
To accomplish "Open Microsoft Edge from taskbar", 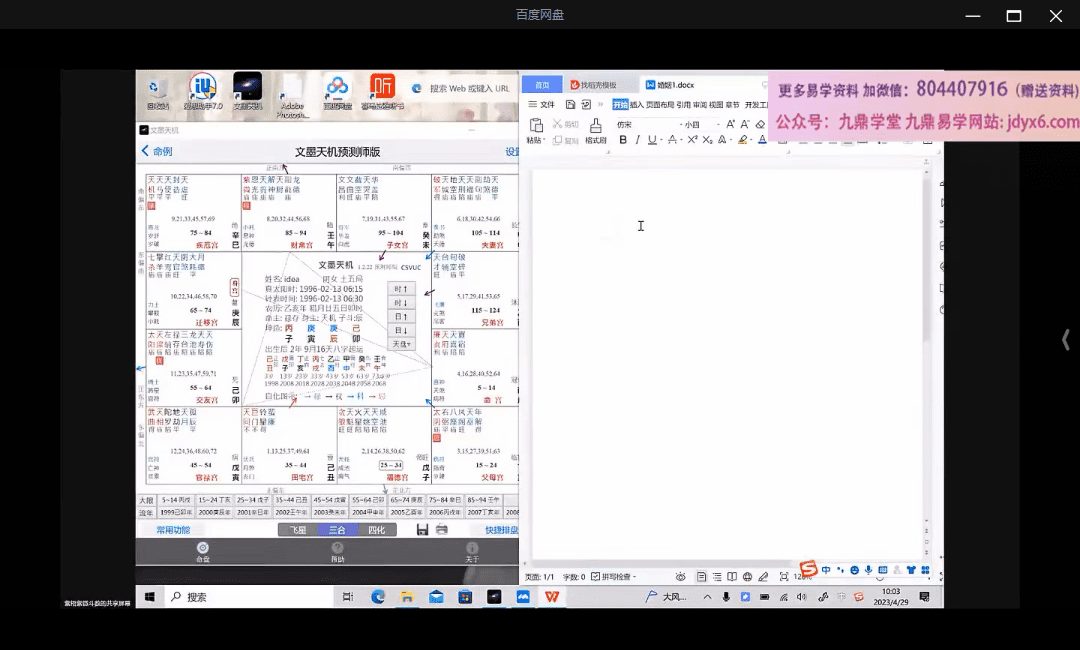I will pyautogui.click(x=378, y=597).
